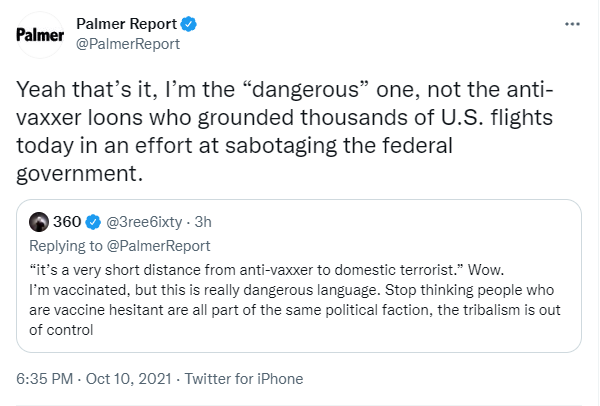The height and width of the screenshot is (406, 600).
Task: Open the 3h timestamp of quoted tweet
Action: click(203, 222)
